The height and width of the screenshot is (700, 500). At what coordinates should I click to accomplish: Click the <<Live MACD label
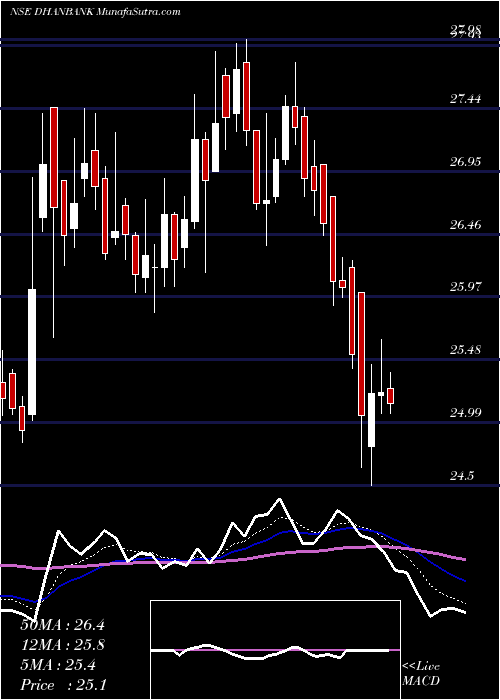click(x=421, y=674)
